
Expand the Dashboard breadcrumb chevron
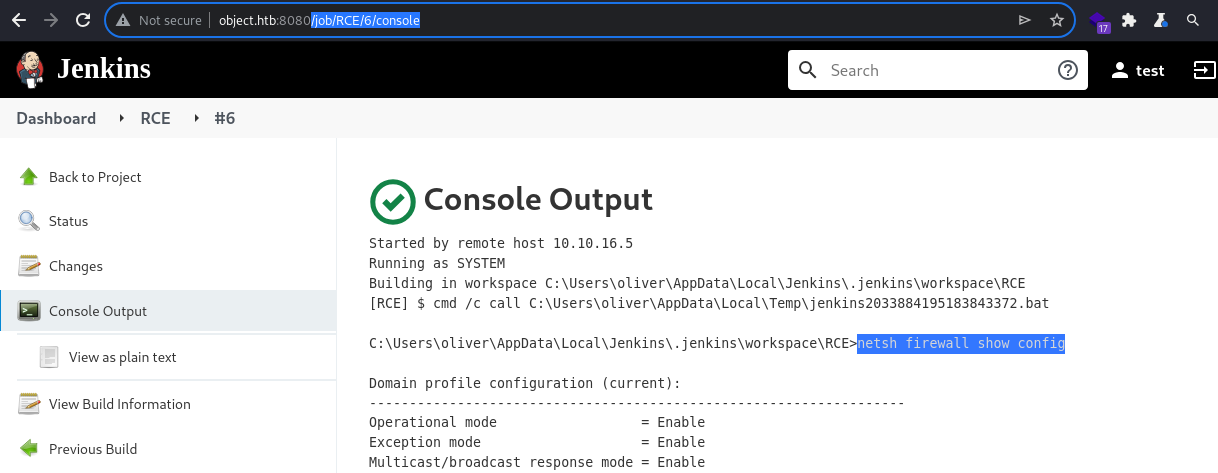click(x=120, y=118)
